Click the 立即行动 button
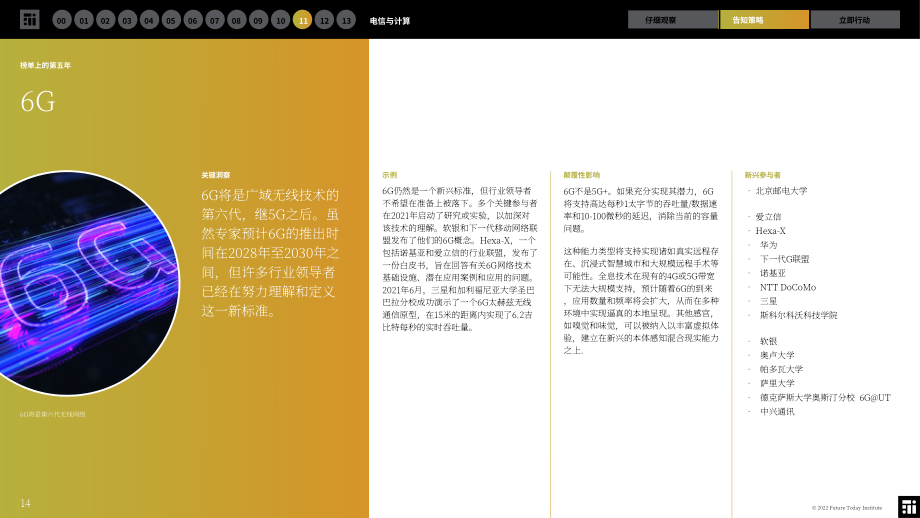 pyautogui.click(x=855, y=19)
